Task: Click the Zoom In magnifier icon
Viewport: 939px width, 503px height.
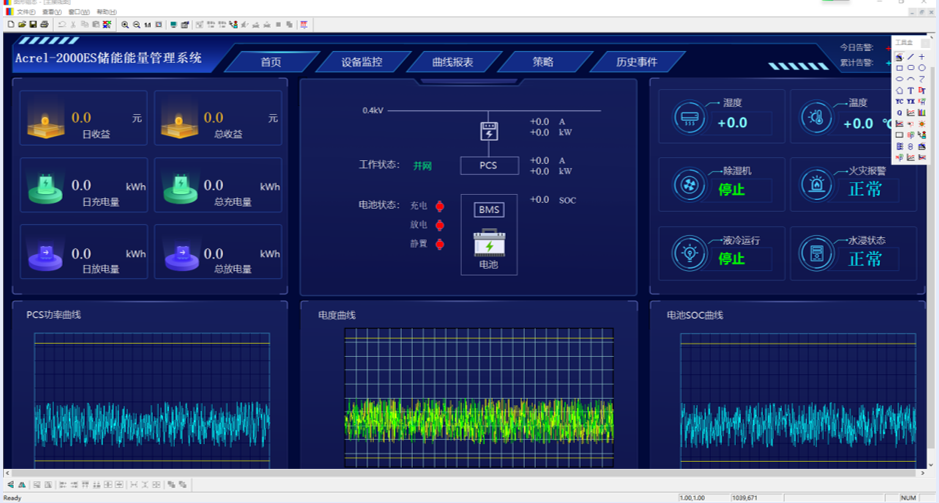Action: coord(125,25)
